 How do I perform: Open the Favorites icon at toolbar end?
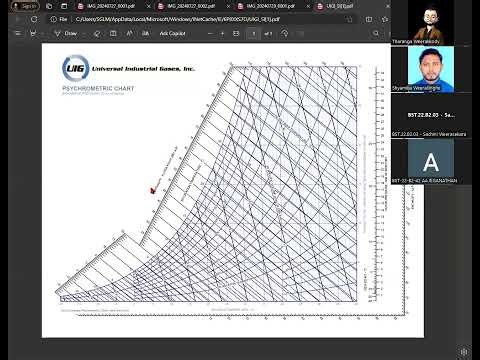(385, 19)
